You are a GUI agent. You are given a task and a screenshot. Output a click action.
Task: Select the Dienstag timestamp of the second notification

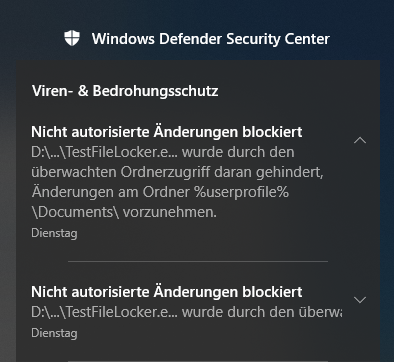click(x=54, y=333)
